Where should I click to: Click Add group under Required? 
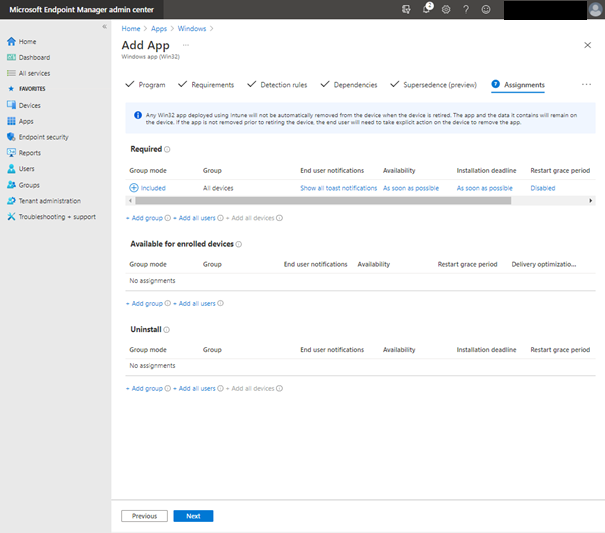[x=145, y=218]
